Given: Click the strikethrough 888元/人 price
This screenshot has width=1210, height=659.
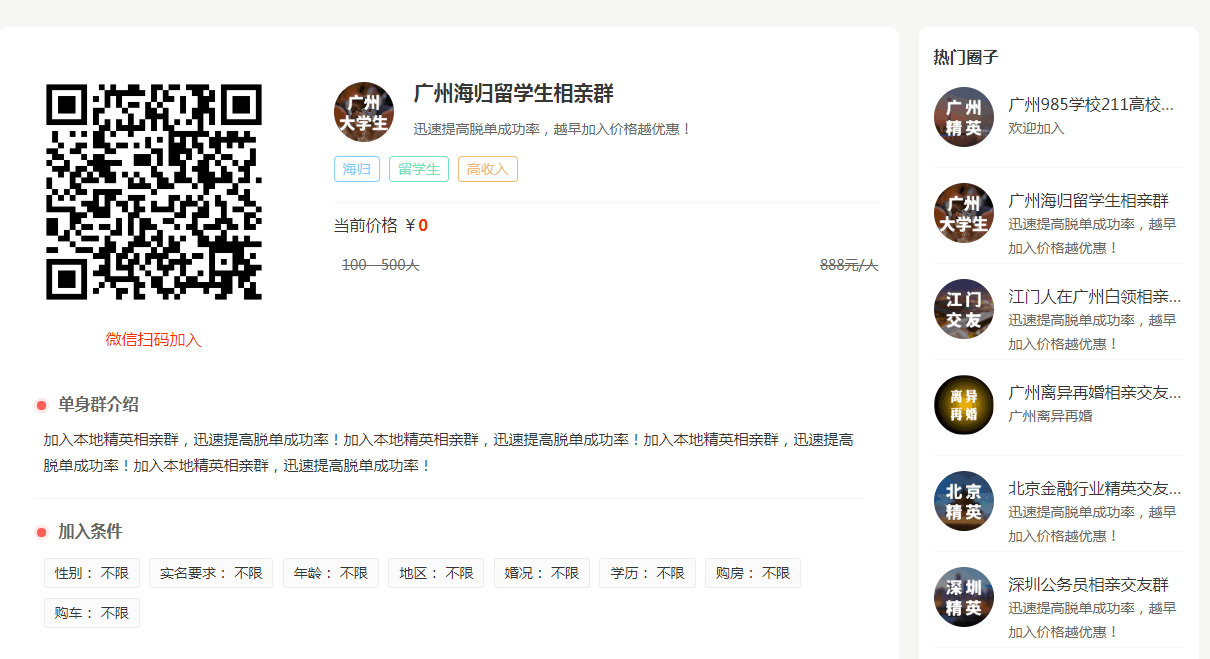Looking at the screenshot, I should (x=849, y=265).
